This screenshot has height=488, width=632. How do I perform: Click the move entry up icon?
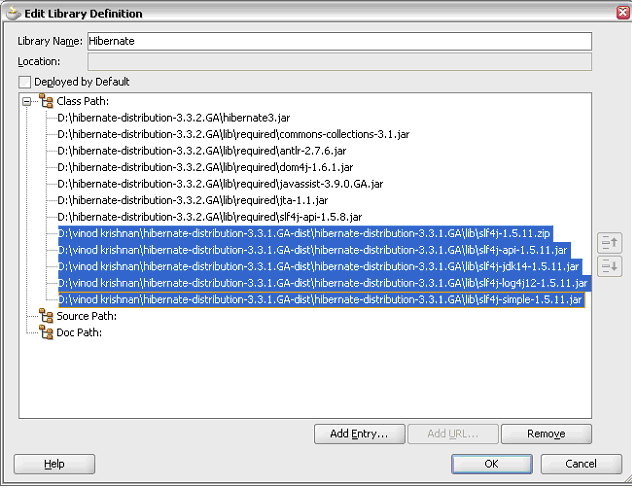pos(609,243)
